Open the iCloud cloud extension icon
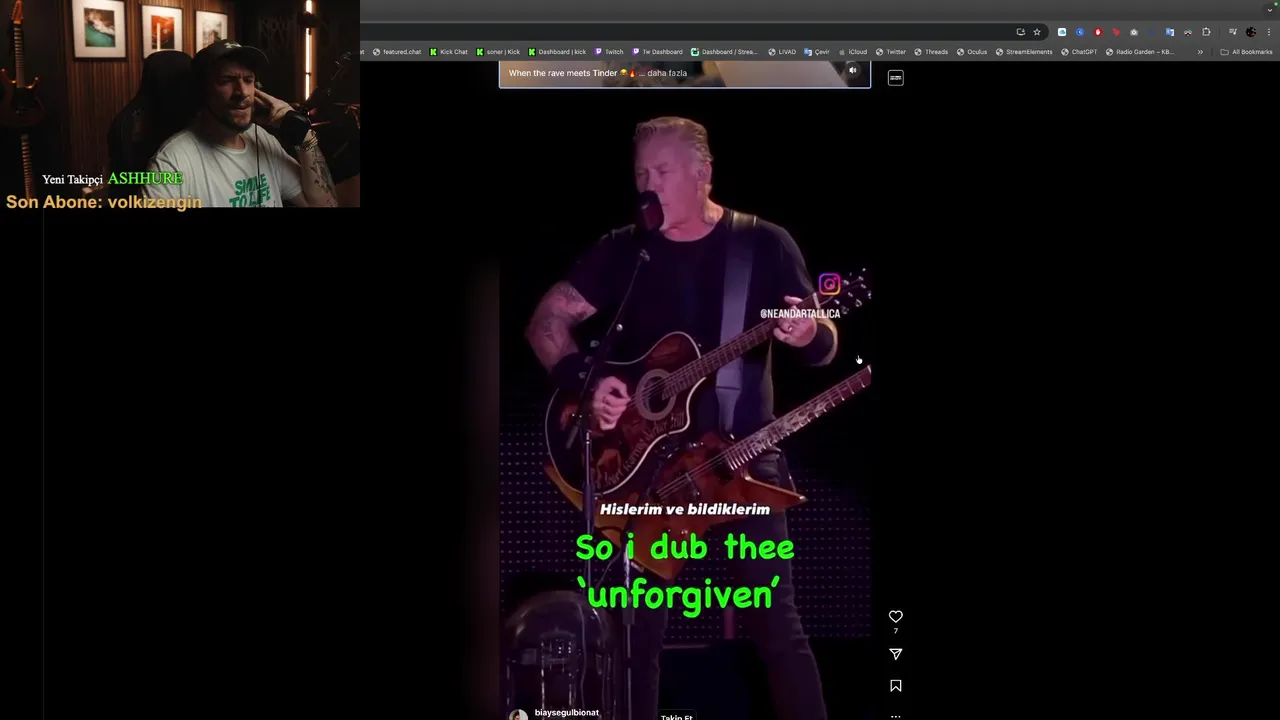The width and height of the screenshot is (1280, 720). pos(1062,32)
